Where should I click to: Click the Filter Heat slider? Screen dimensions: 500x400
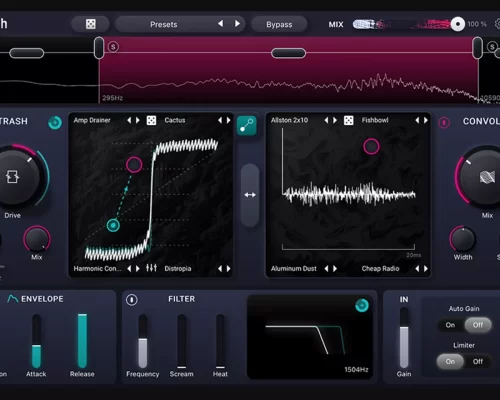[220, 341]
